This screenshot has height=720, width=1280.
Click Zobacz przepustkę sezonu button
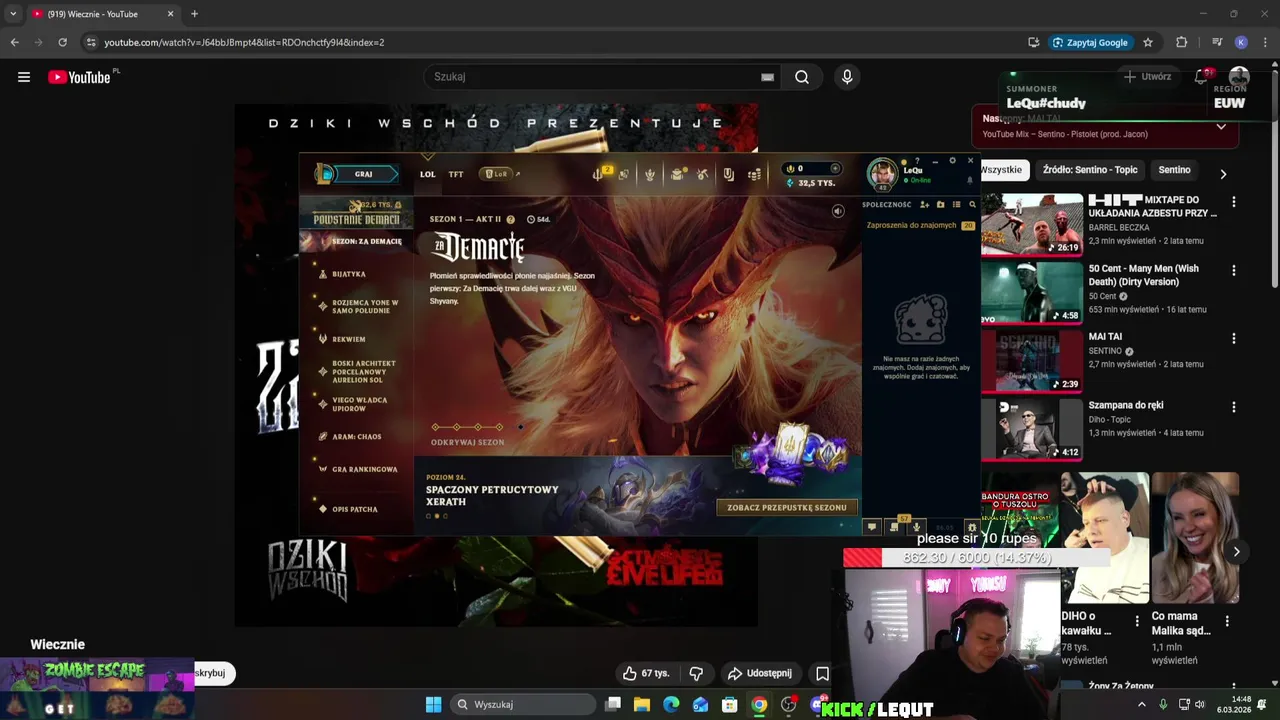pos(787,507)
